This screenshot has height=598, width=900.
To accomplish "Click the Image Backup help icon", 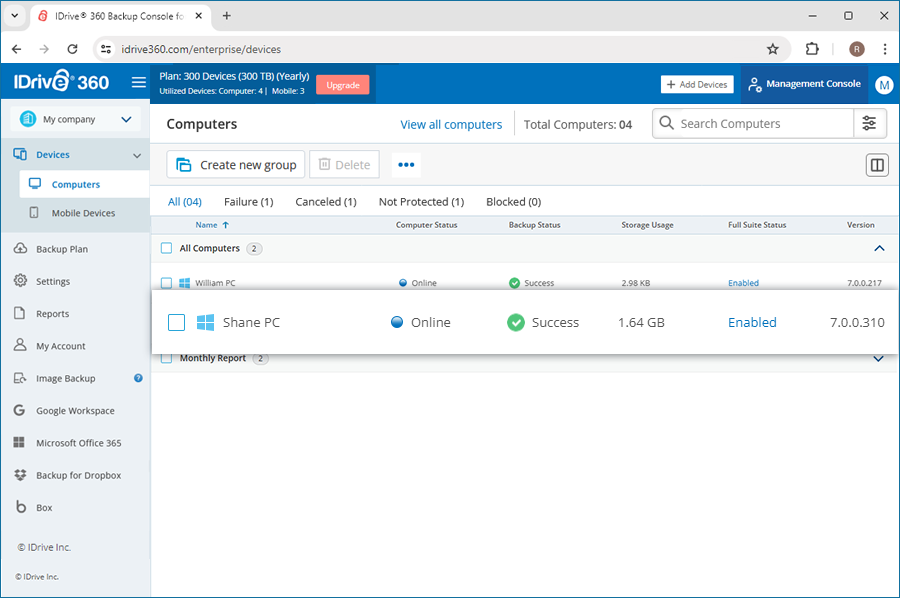I will (x=138, y=378).
